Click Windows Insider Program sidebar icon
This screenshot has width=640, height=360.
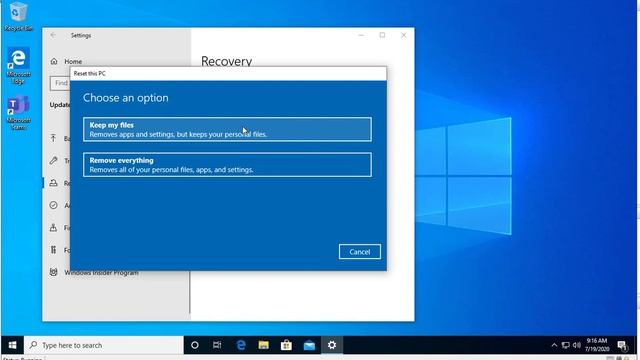[53, 272]
